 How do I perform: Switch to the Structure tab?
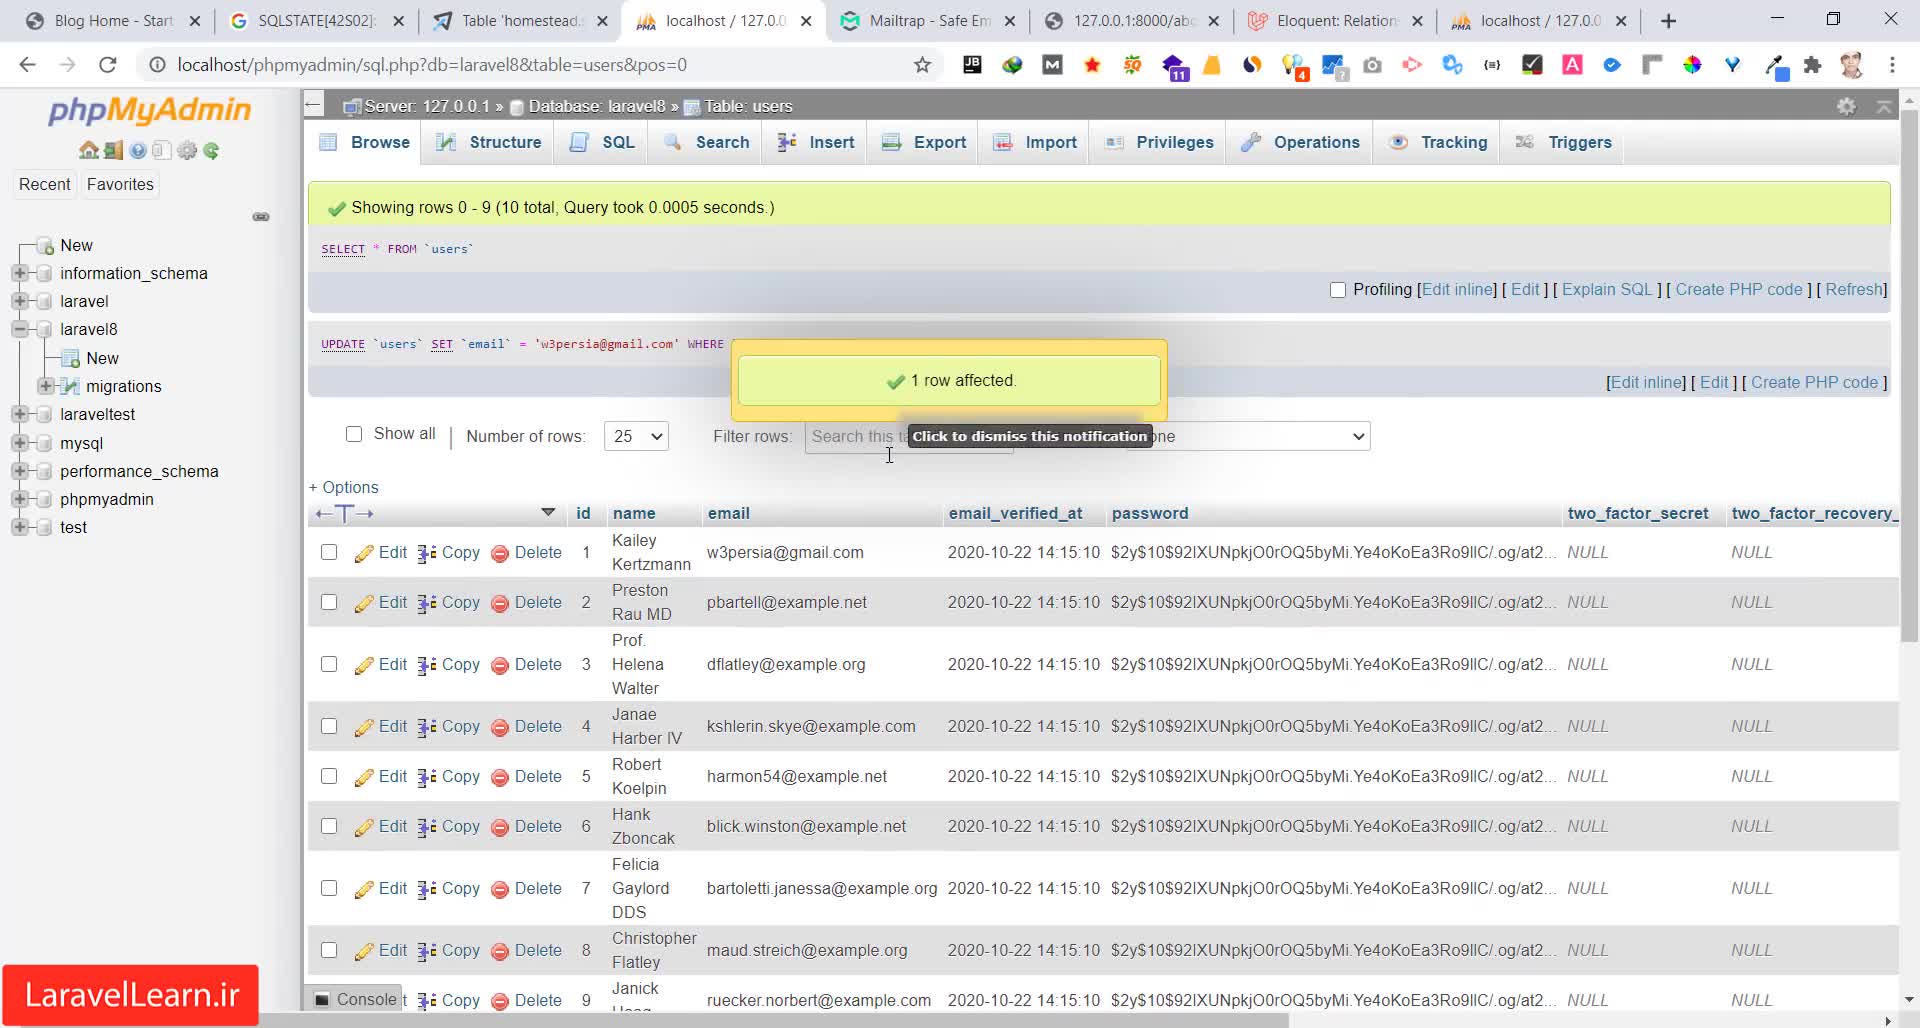[x=490, y=142]
